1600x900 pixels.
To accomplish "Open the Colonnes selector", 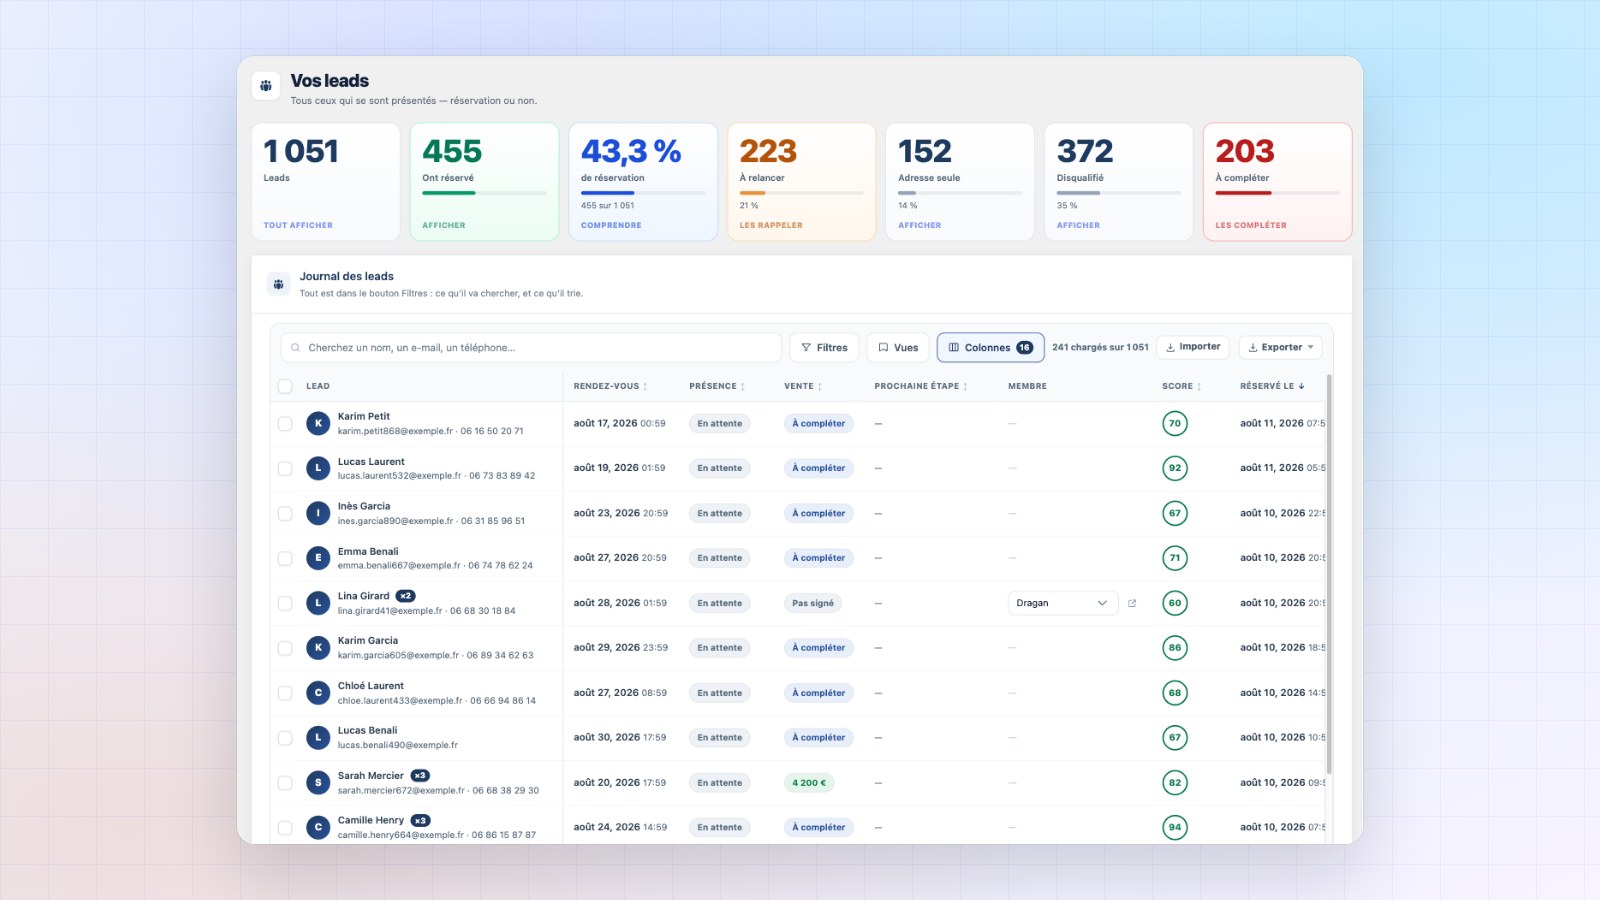I will coord(990,347).
